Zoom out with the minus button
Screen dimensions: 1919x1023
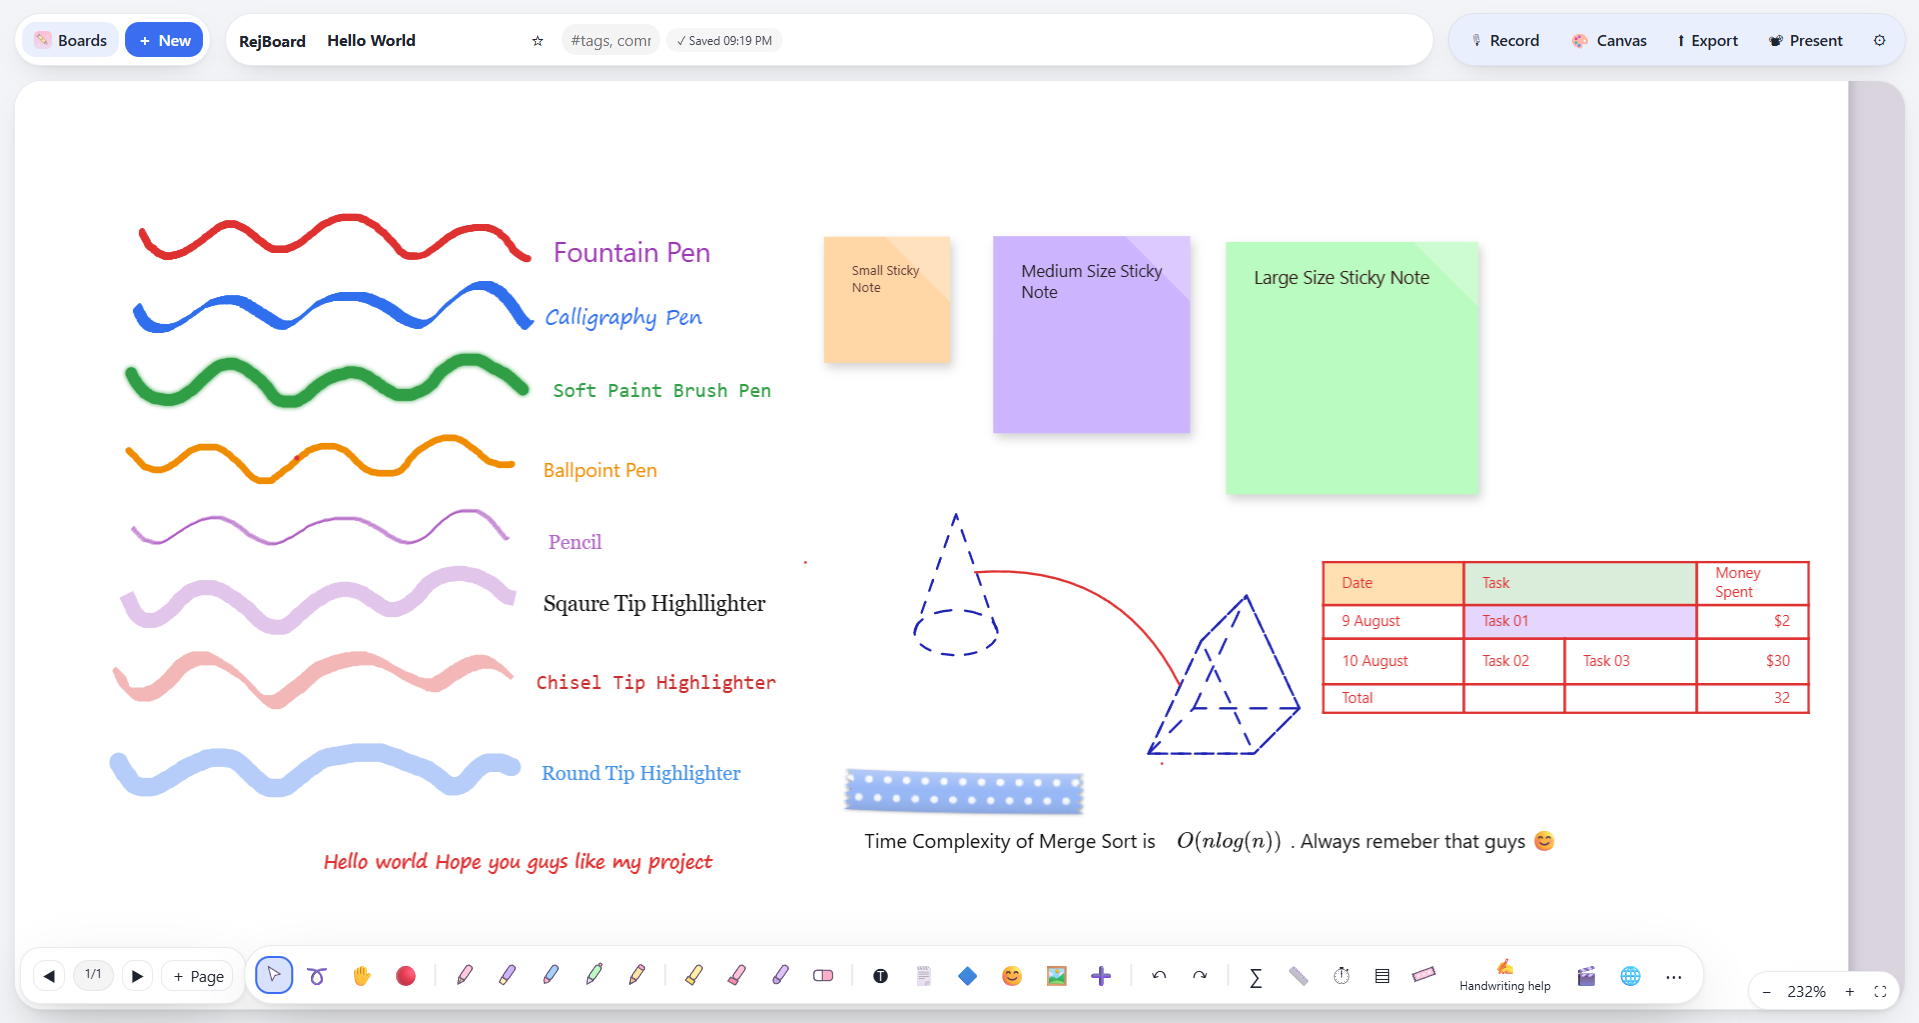click(1767, 992)
